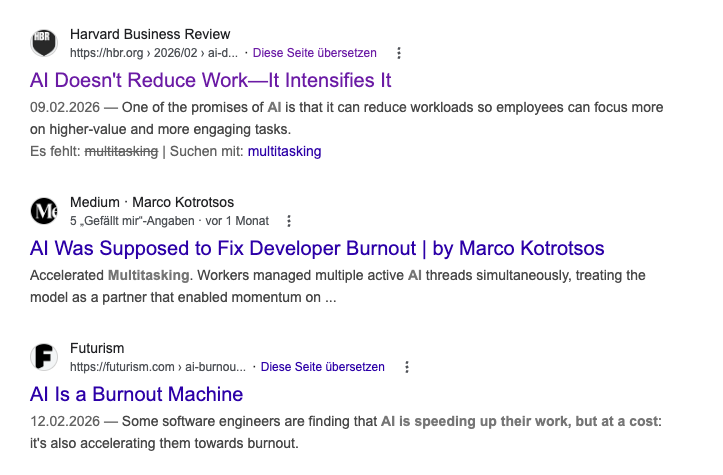Click the Harvard Business Review shield favicon
The width and height of the screenshot is (723, 475).
tap(44, 43)
